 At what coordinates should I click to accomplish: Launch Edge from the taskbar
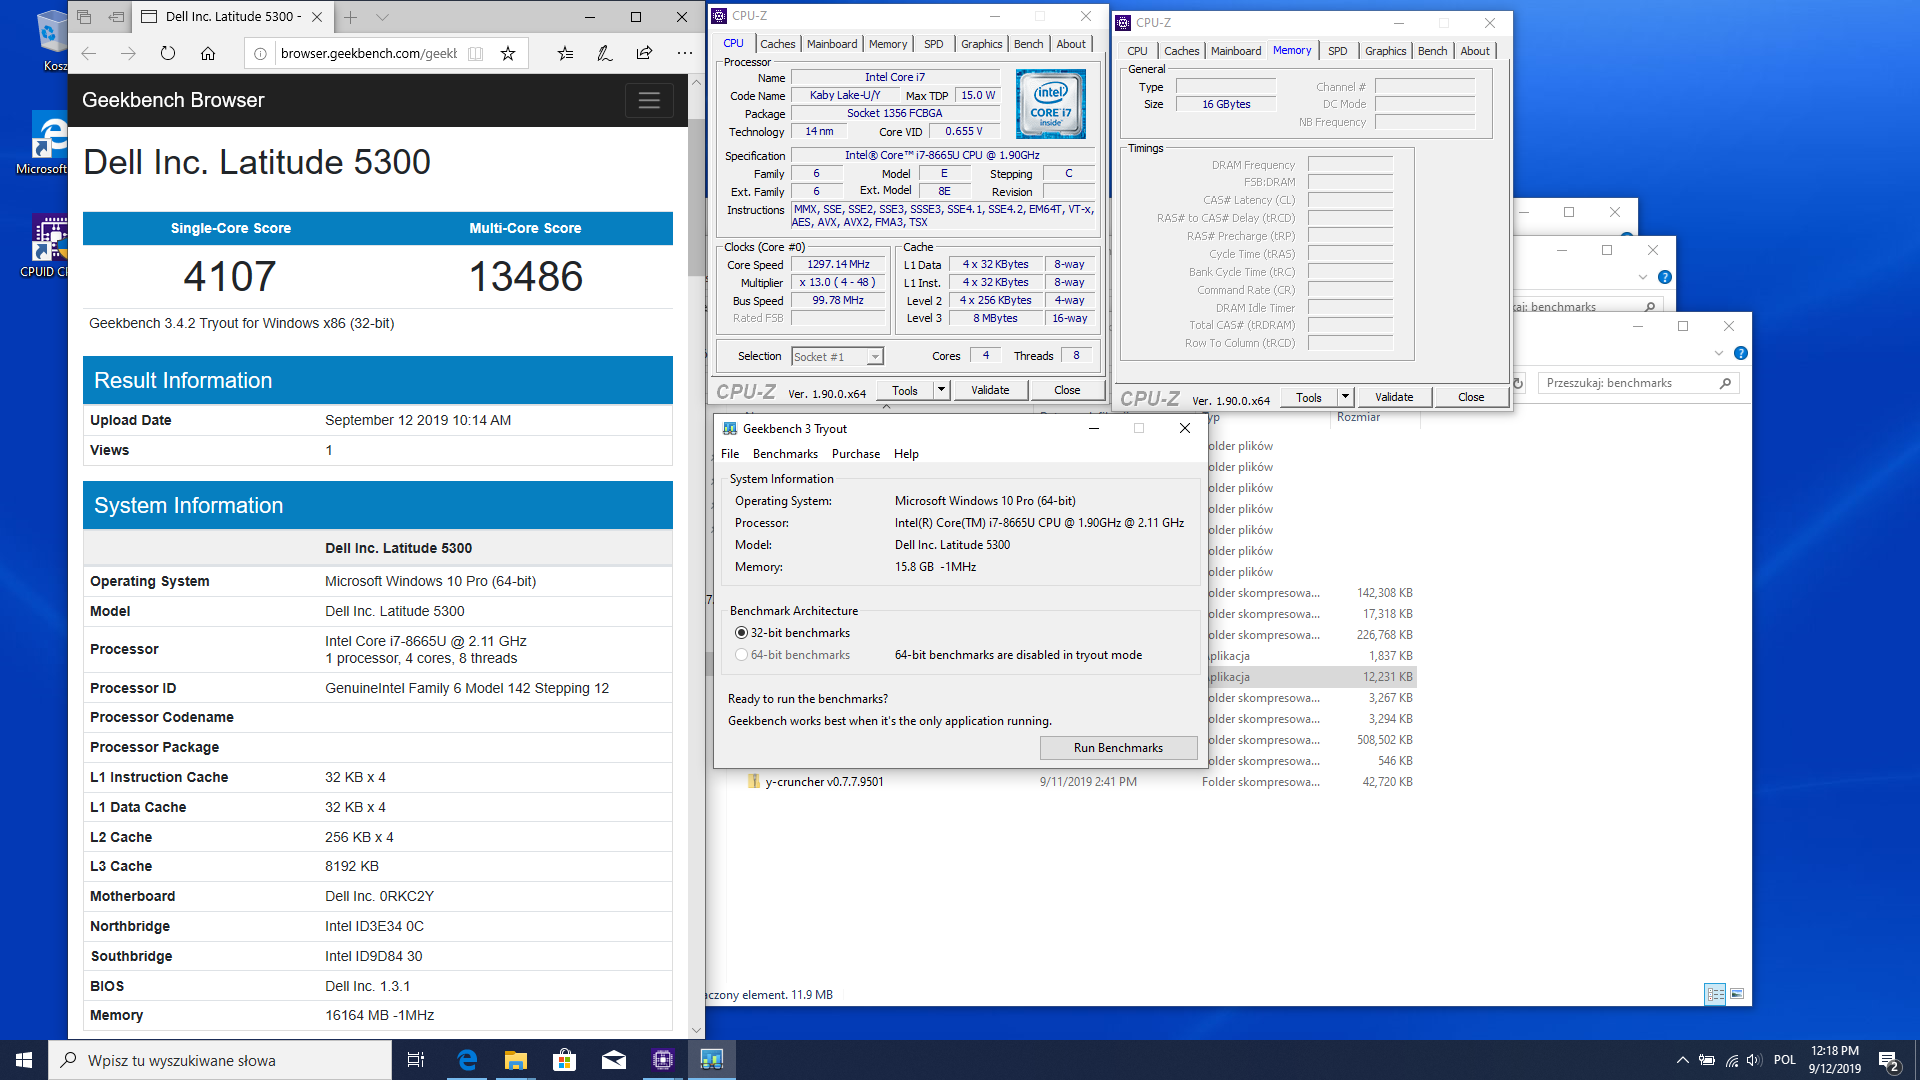(x=467, y=1060)
